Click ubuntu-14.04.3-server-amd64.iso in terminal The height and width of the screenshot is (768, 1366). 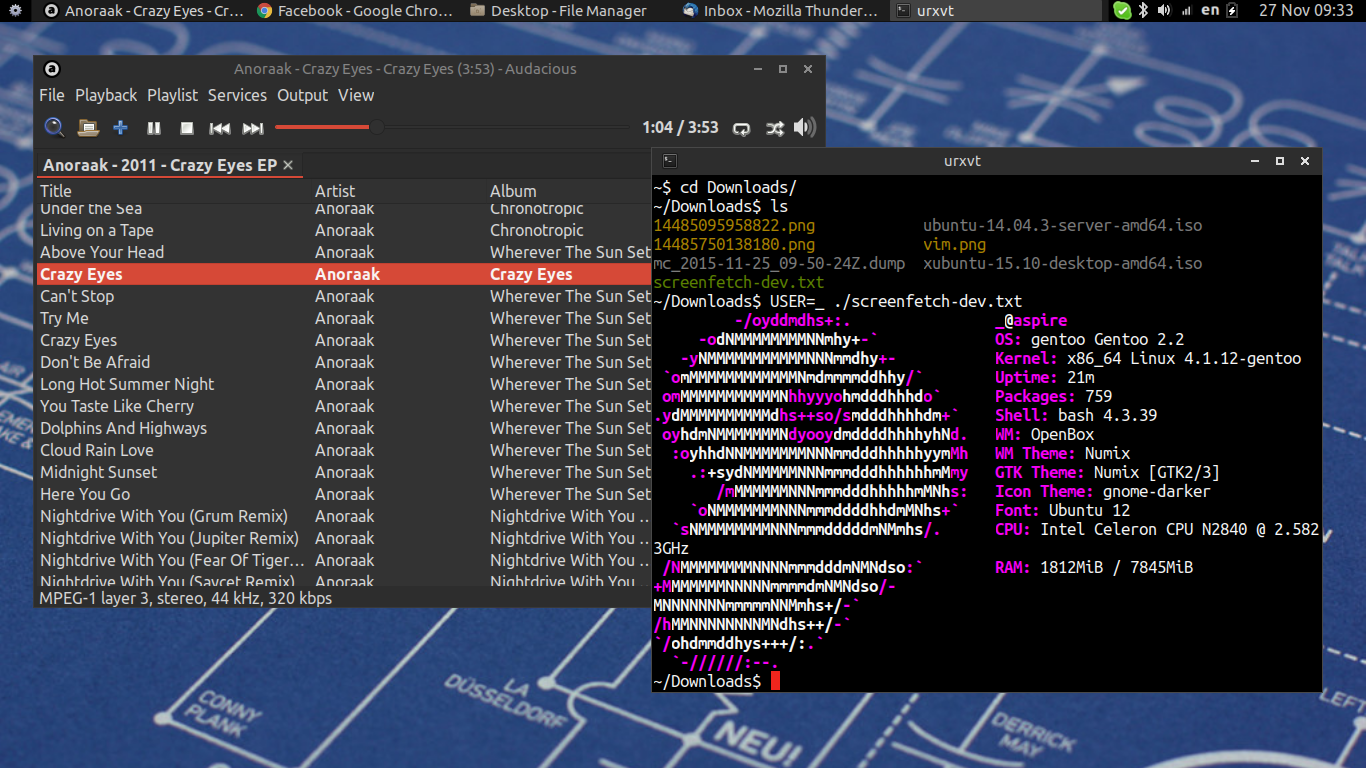pos(1062,226)
